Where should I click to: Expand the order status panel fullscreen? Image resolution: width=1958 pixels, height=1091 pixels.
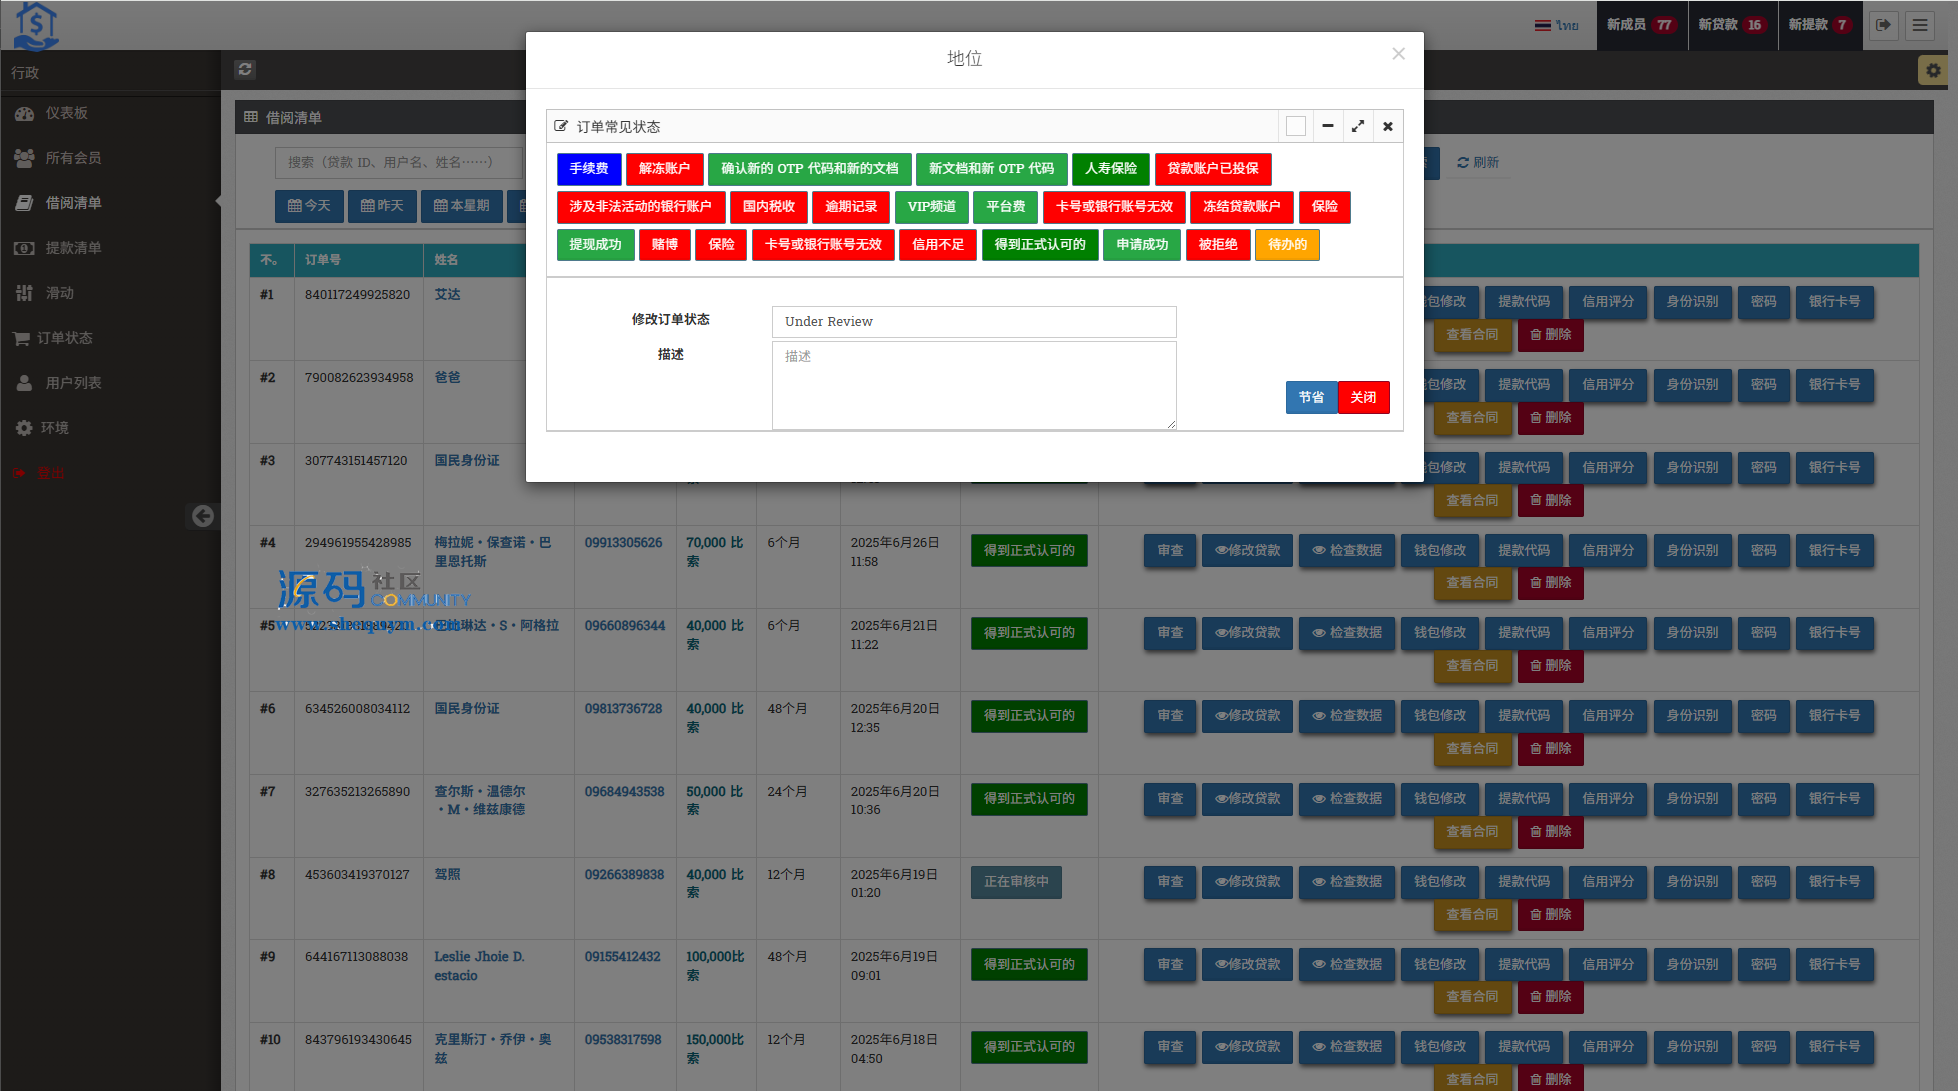(x=1357, y=126)
